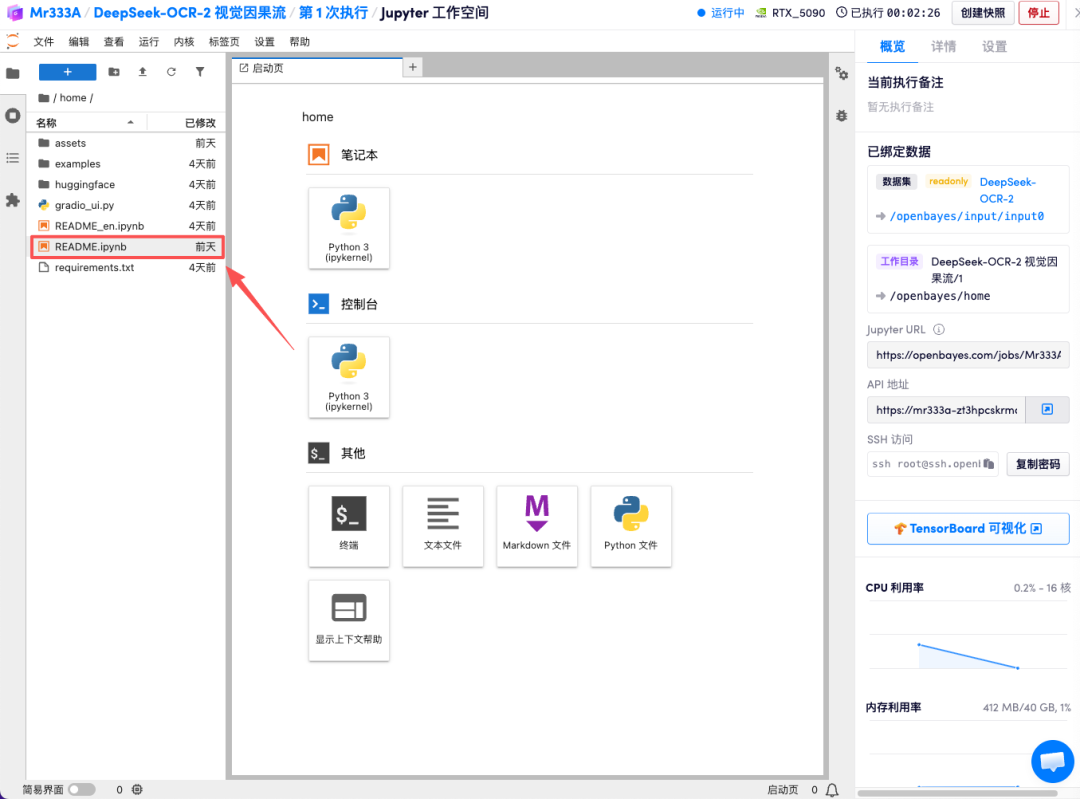Open 显示上下文帮助 launcher card
The height and width of the screenshot is (799, 1080).
(349, 621)
